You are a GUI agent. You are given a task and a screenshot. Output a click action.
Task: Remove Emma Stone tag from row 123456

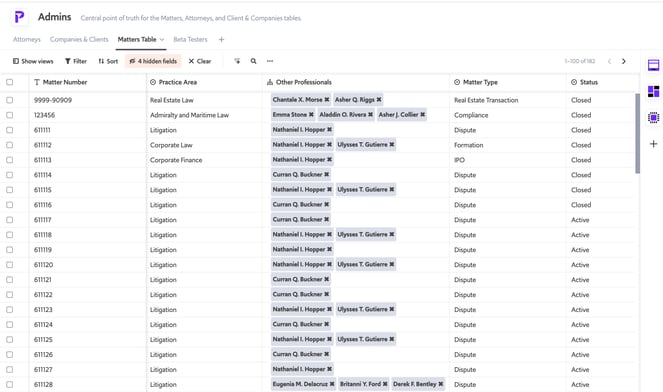point(311,115)
